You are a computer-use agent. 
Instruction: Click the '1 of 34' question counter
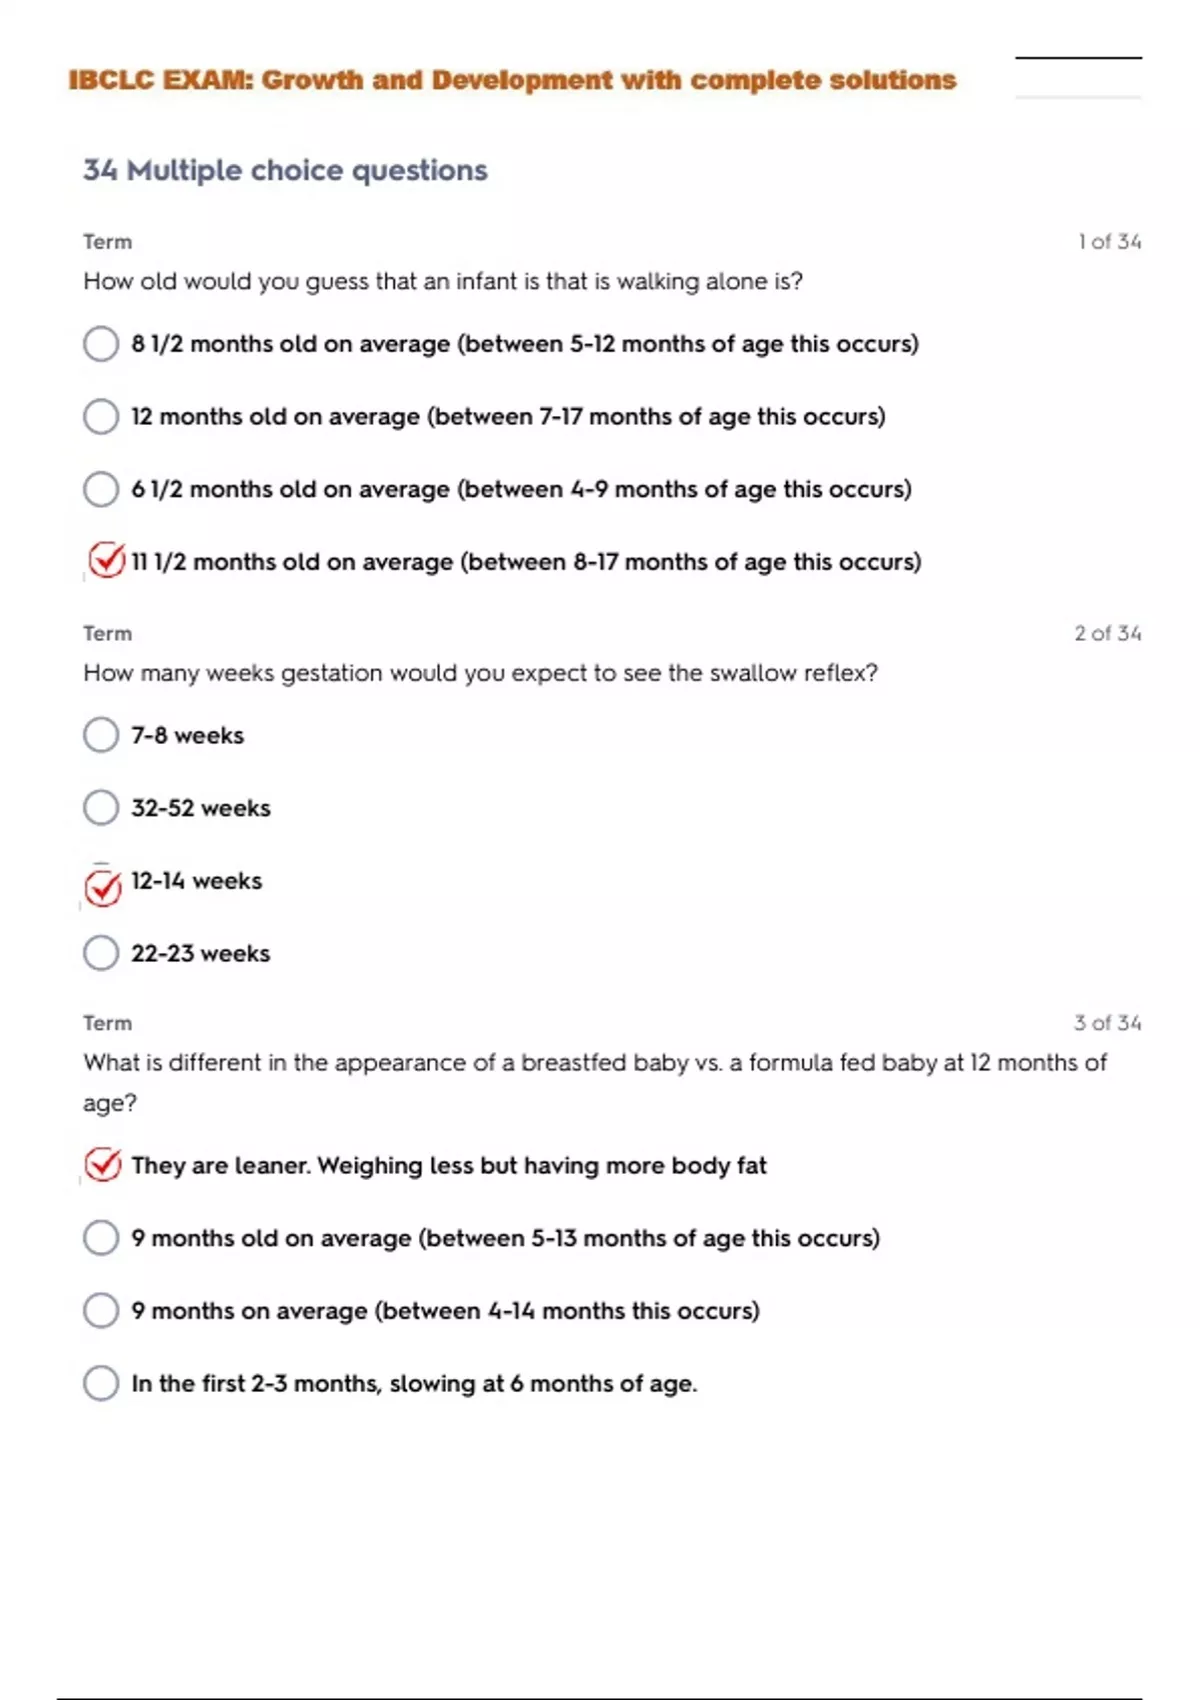1109,242
